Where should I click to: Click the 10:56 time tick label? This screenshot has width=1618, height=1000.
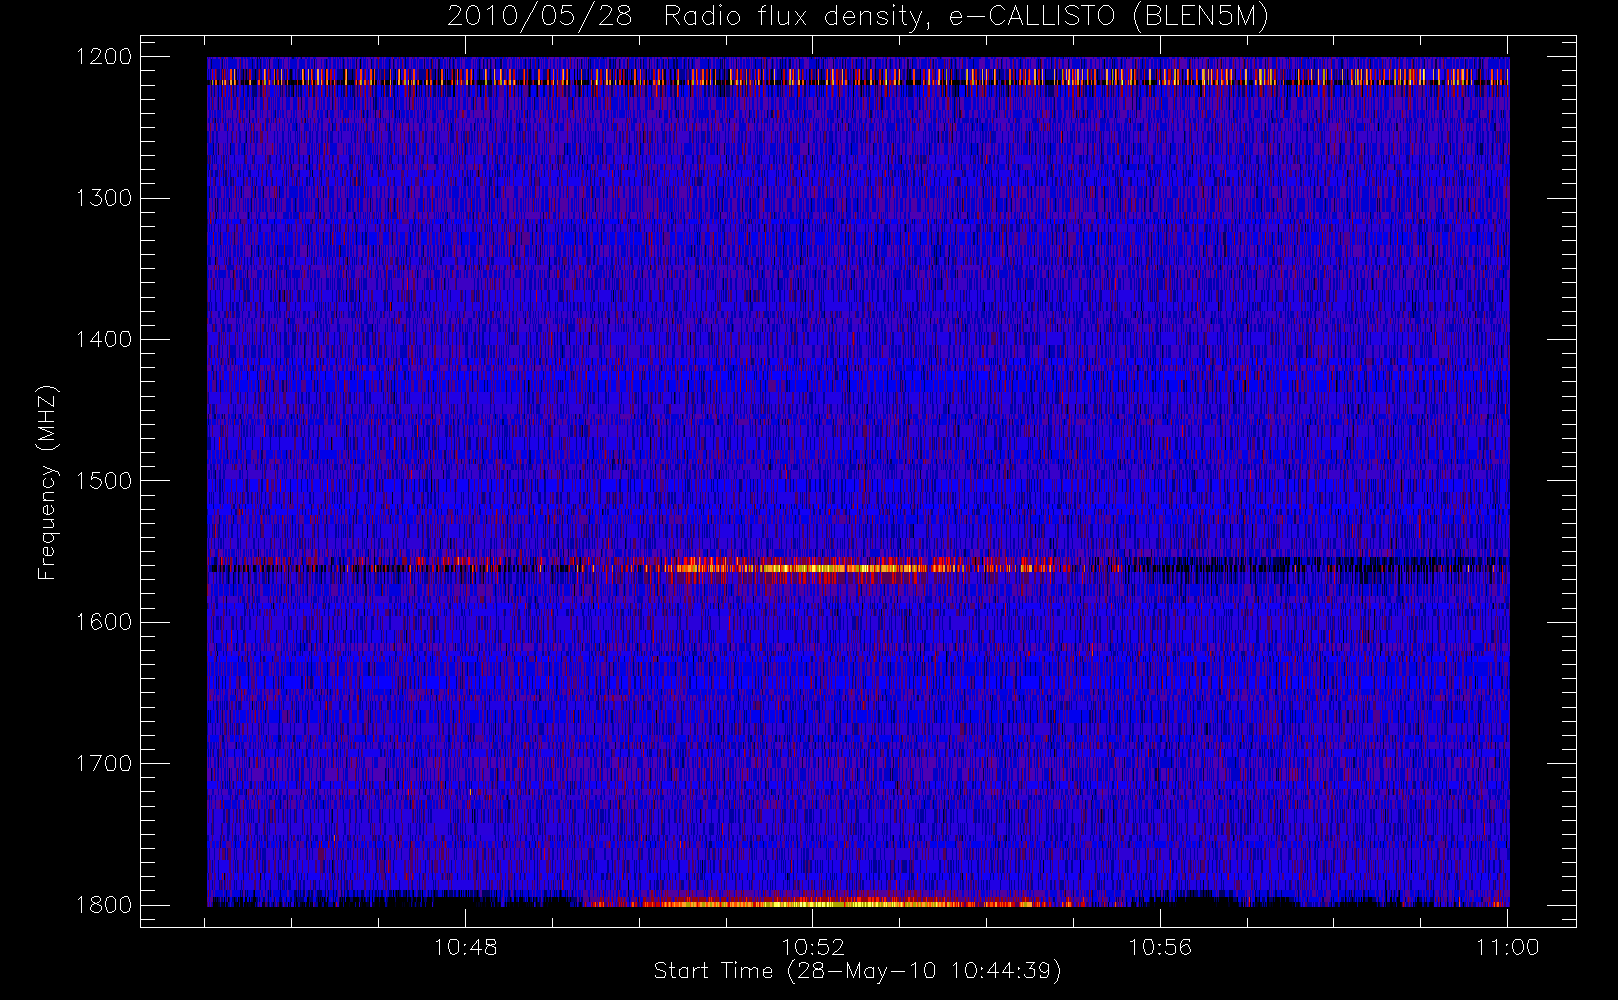pyautogui.click(x=1160, y=947)
